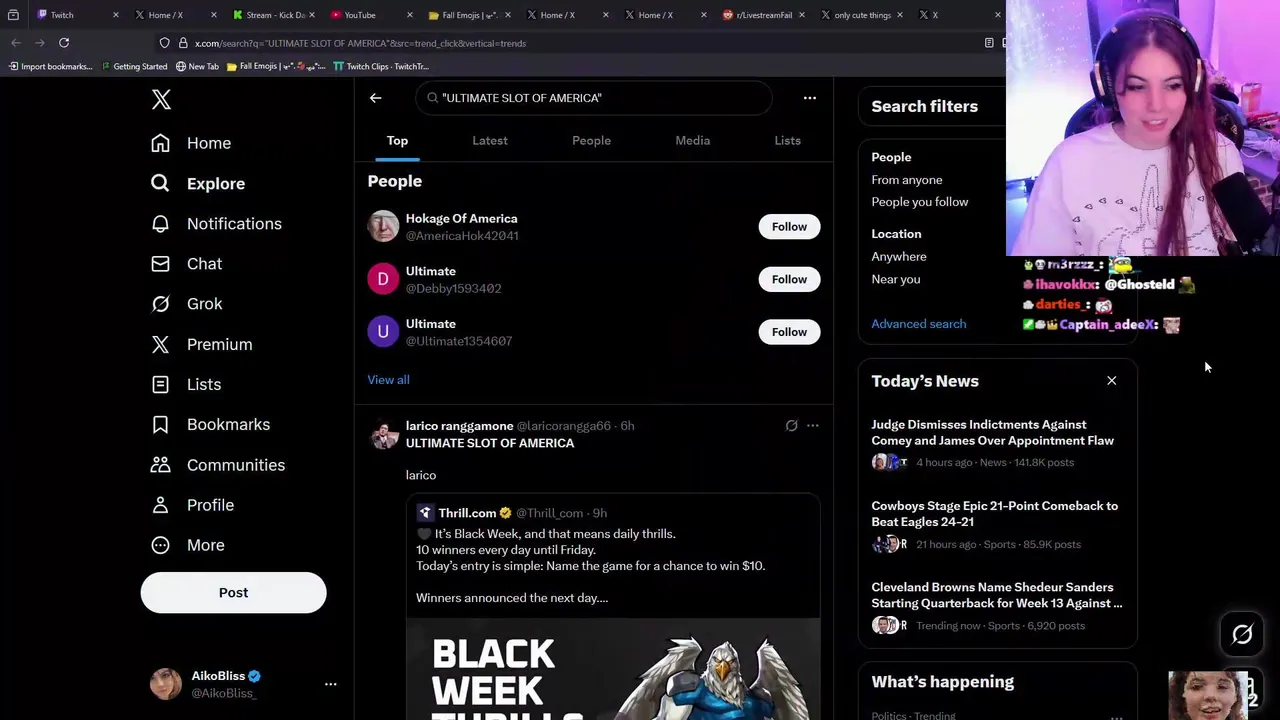This screenshot has width=1280, height=720.
Task: Select From anyone filter option
Action: point(907,180)
